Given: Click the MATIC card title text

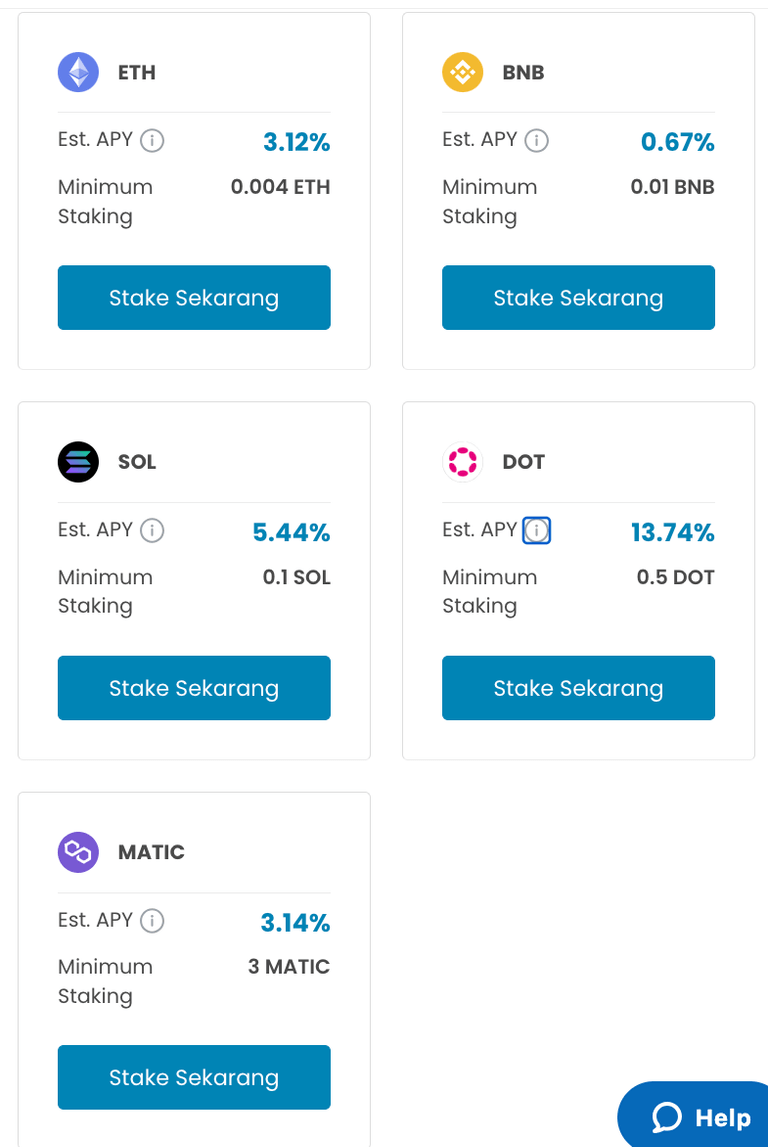Looking at the screenshot, I should point(151,852).
